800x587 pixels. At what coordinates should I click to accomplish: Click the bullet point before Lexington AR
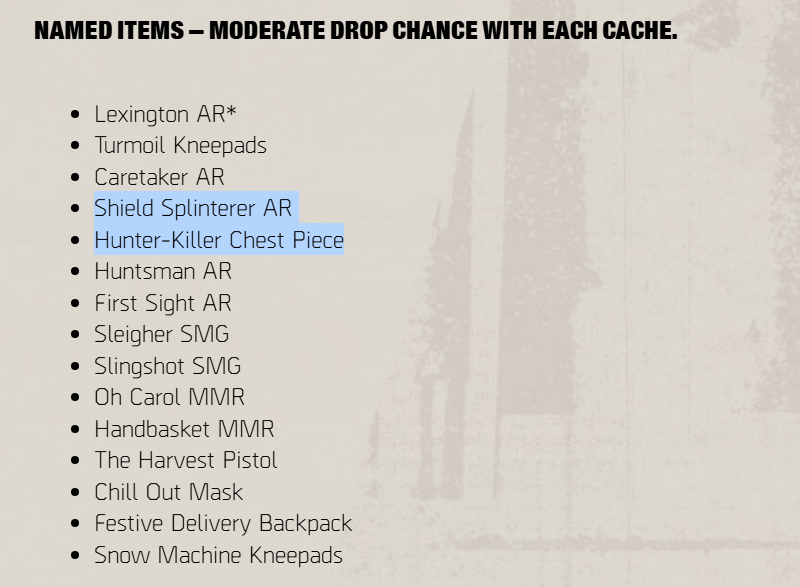76,115
